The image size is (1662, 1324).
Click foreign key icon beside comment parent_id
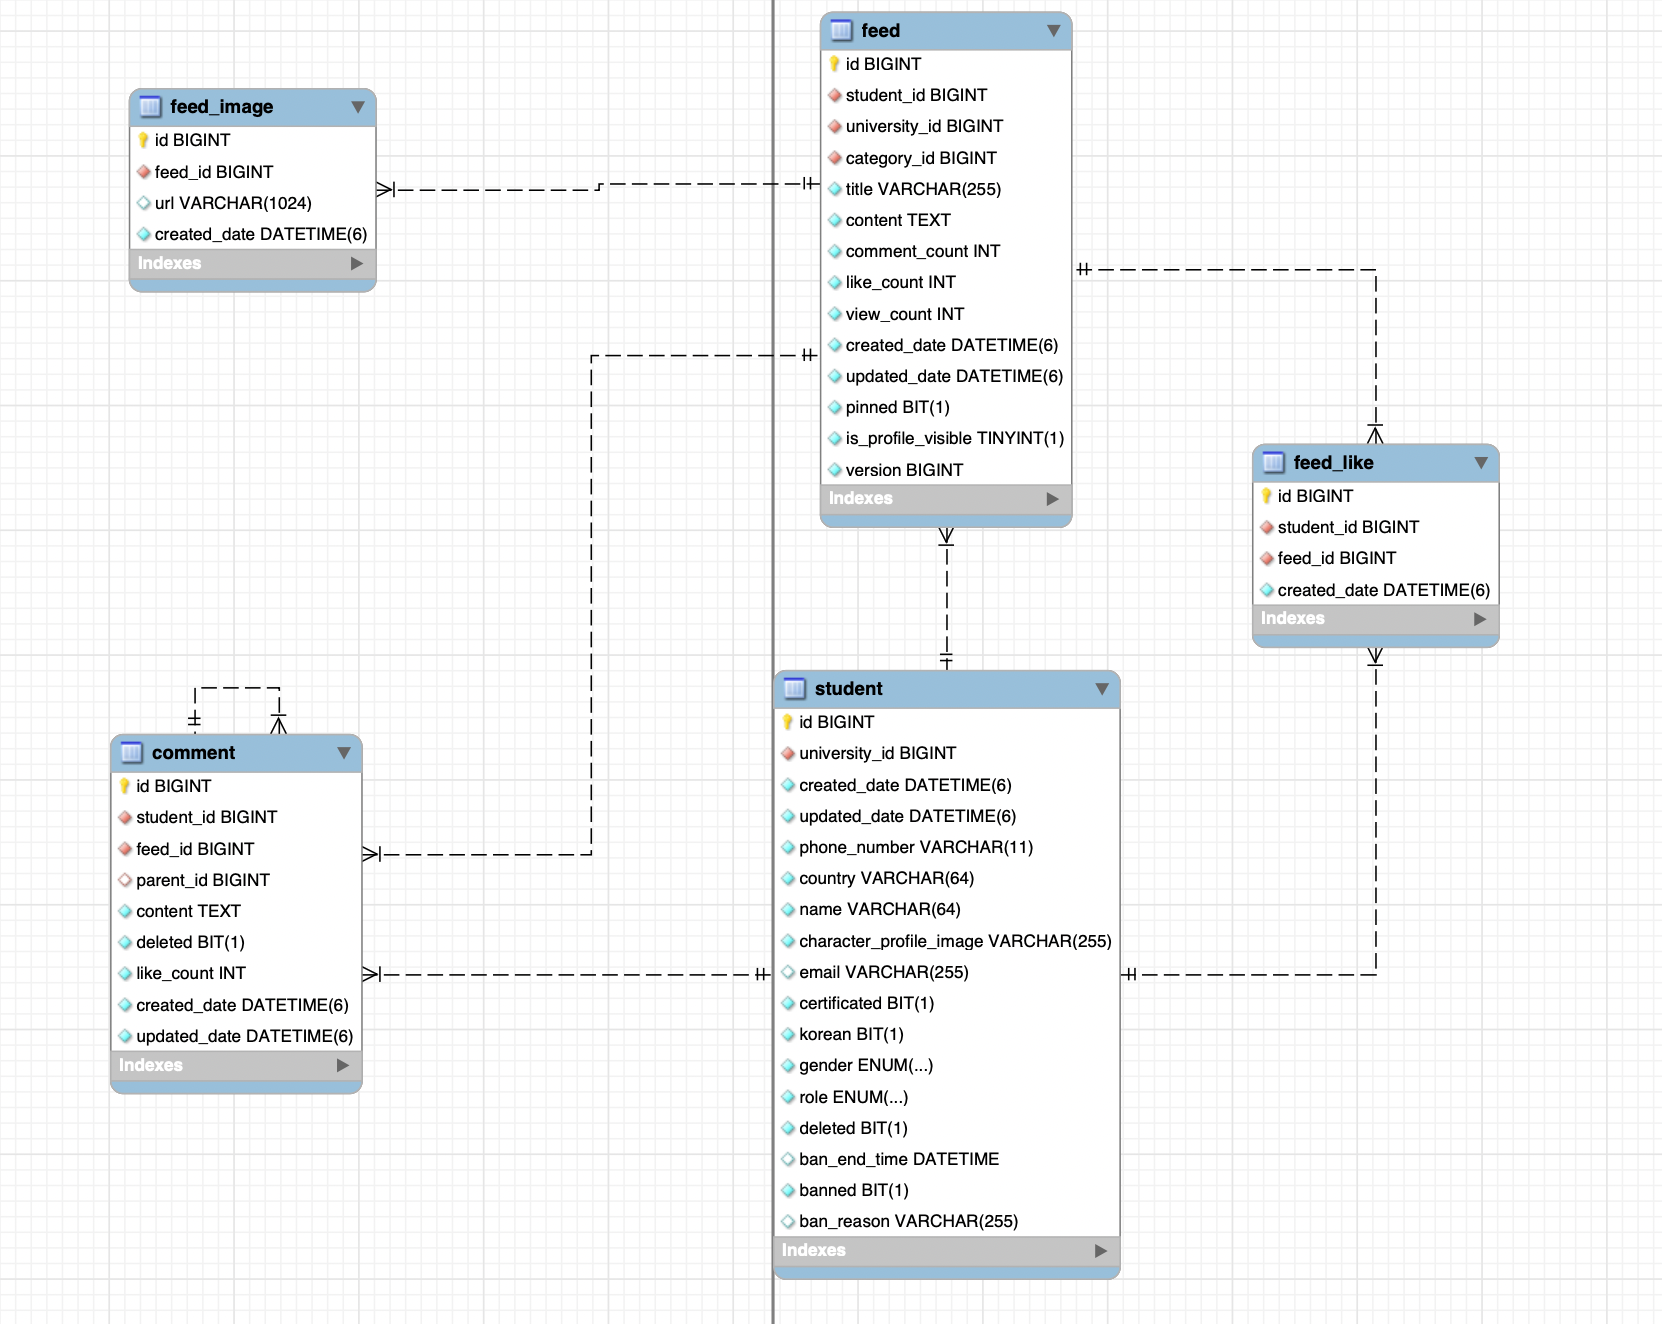(125, 880)
